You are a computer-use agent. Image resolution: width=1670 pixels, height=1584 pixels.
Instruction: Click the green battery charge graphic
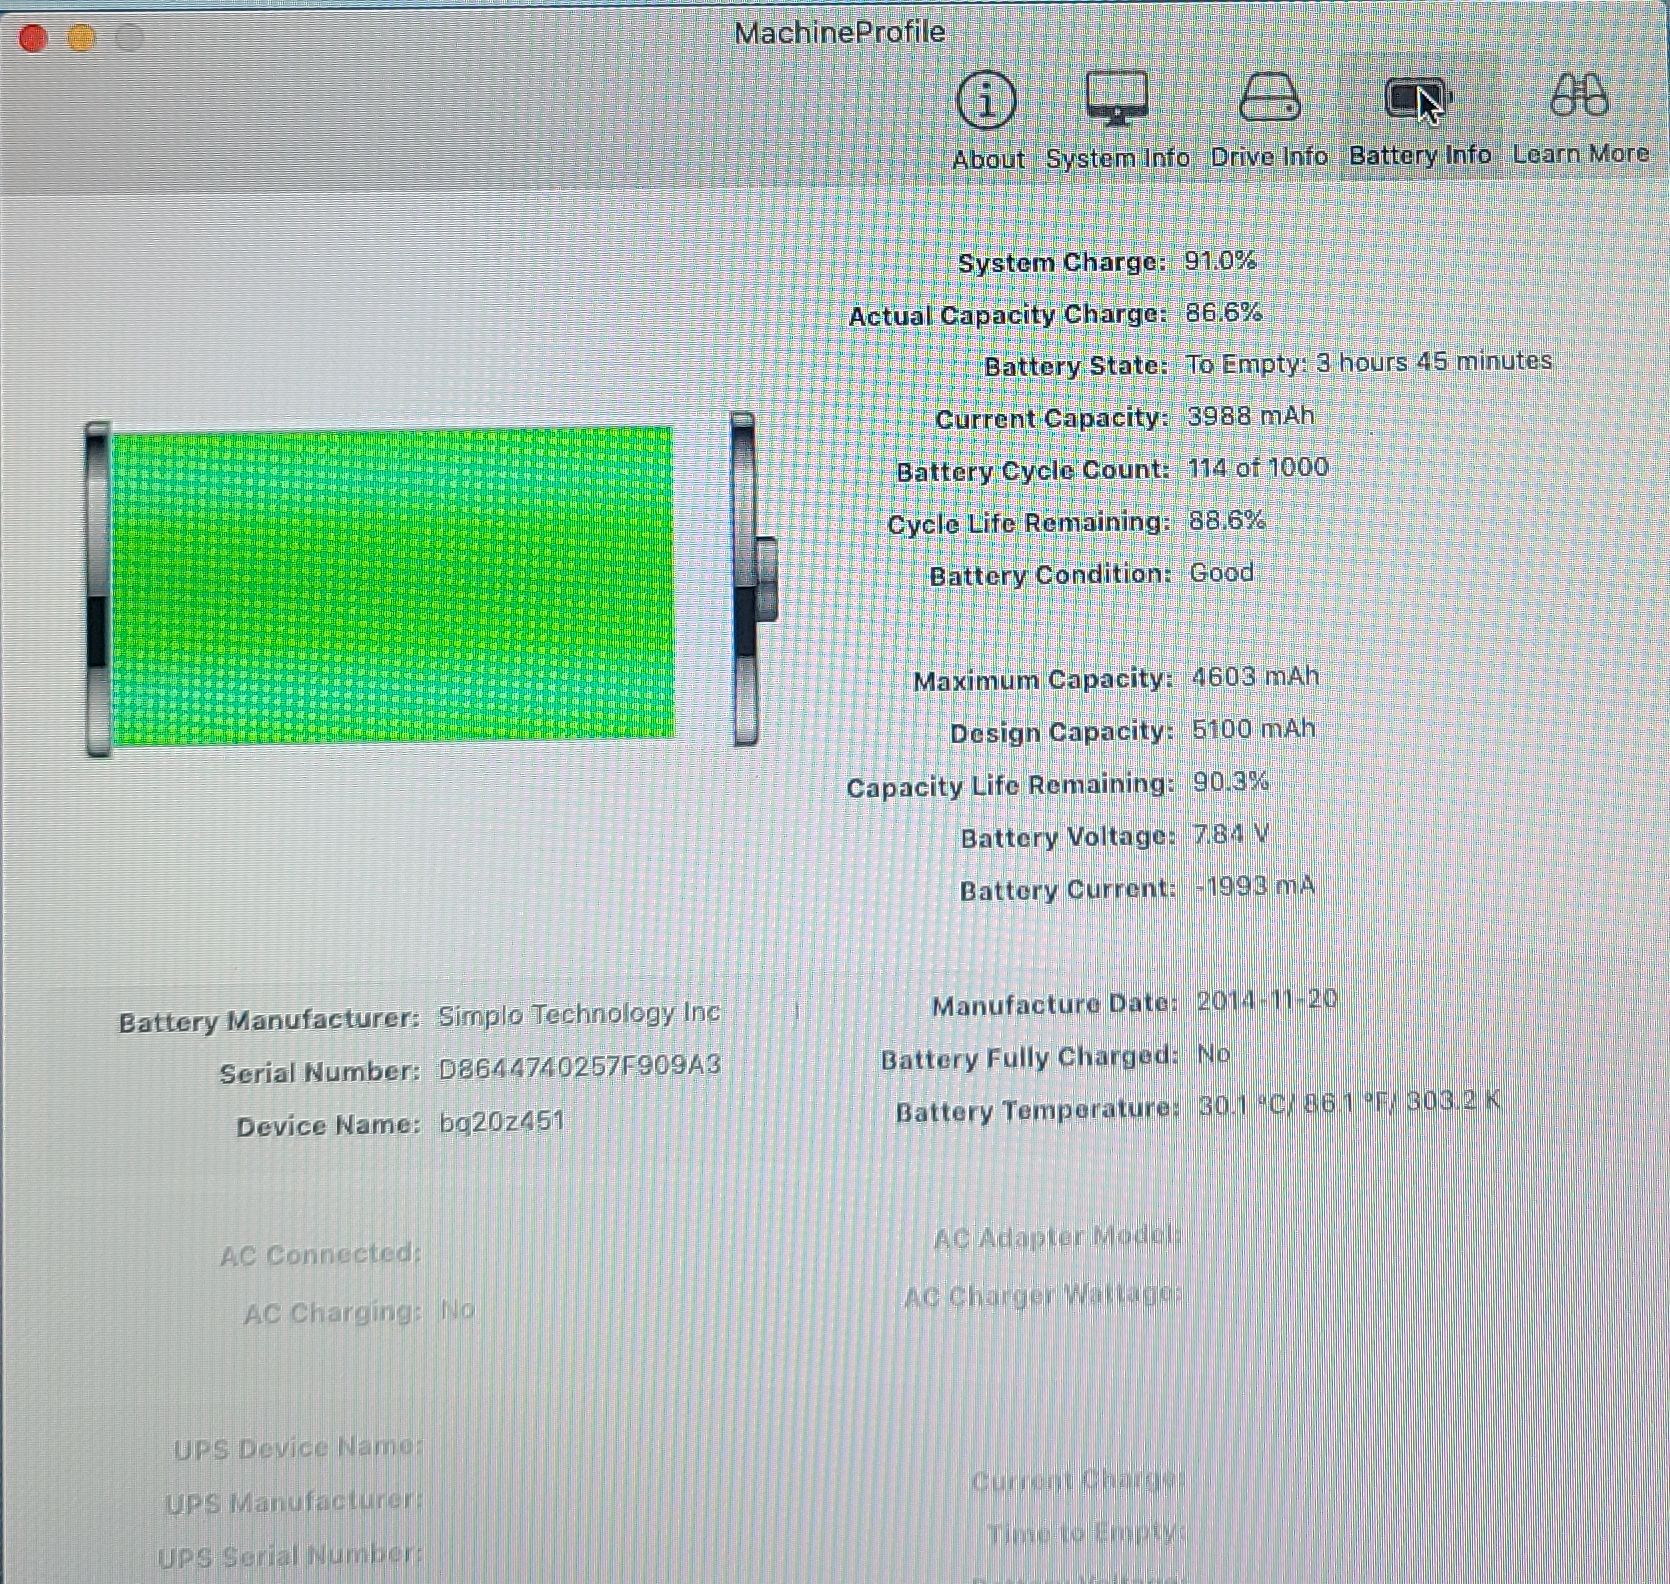pyautogui.click(x=392, y=585)
